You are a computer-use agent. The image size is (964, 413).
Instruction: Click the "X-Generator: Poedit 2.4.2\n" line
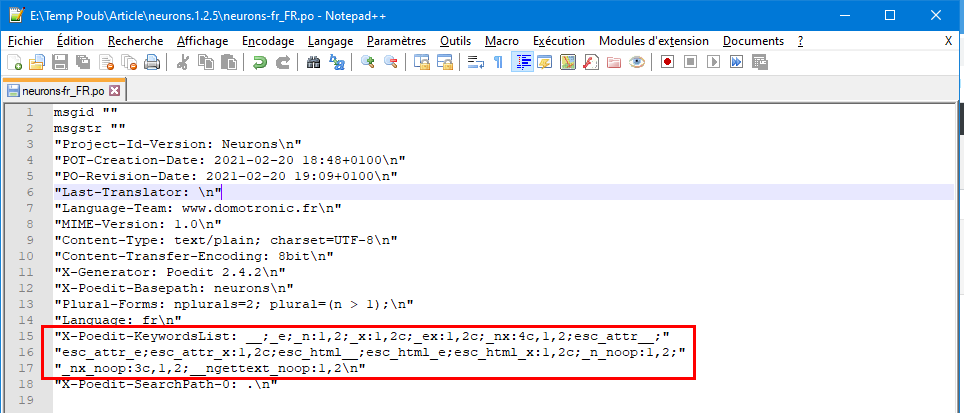point(170,272)
